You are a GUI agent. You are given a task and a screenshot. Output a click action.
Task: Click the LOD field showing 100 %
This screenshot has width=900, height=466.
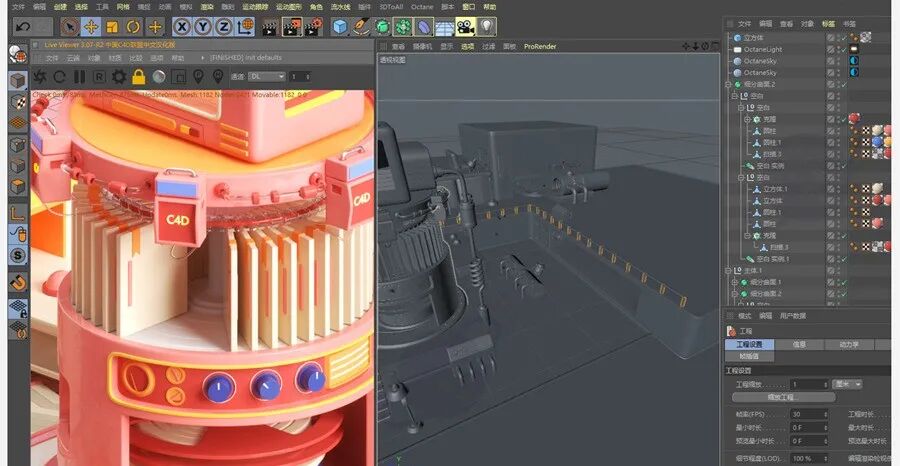point(807,459)
